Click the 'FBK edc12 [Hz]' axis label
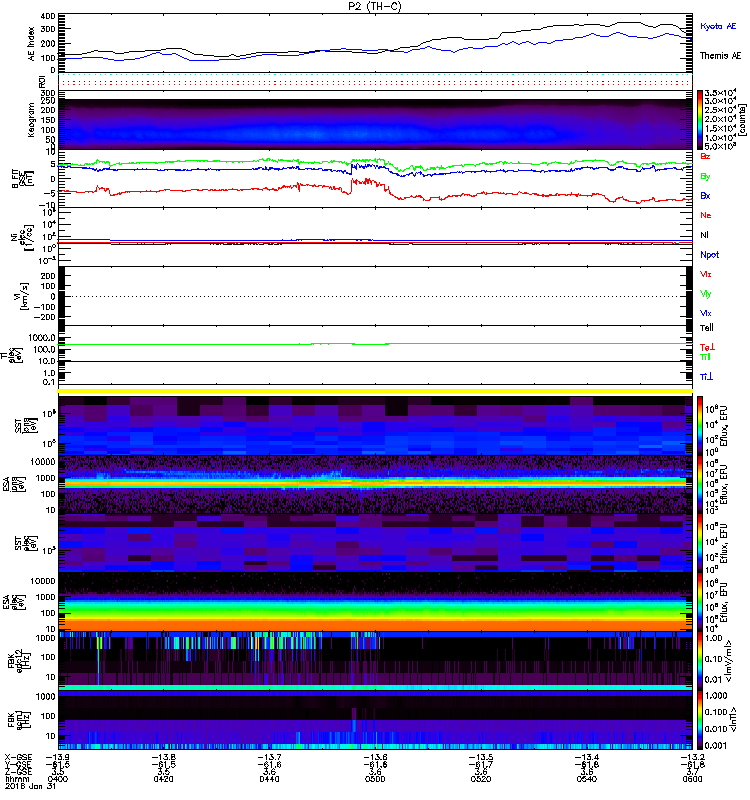750x800 pixels. 20,661
